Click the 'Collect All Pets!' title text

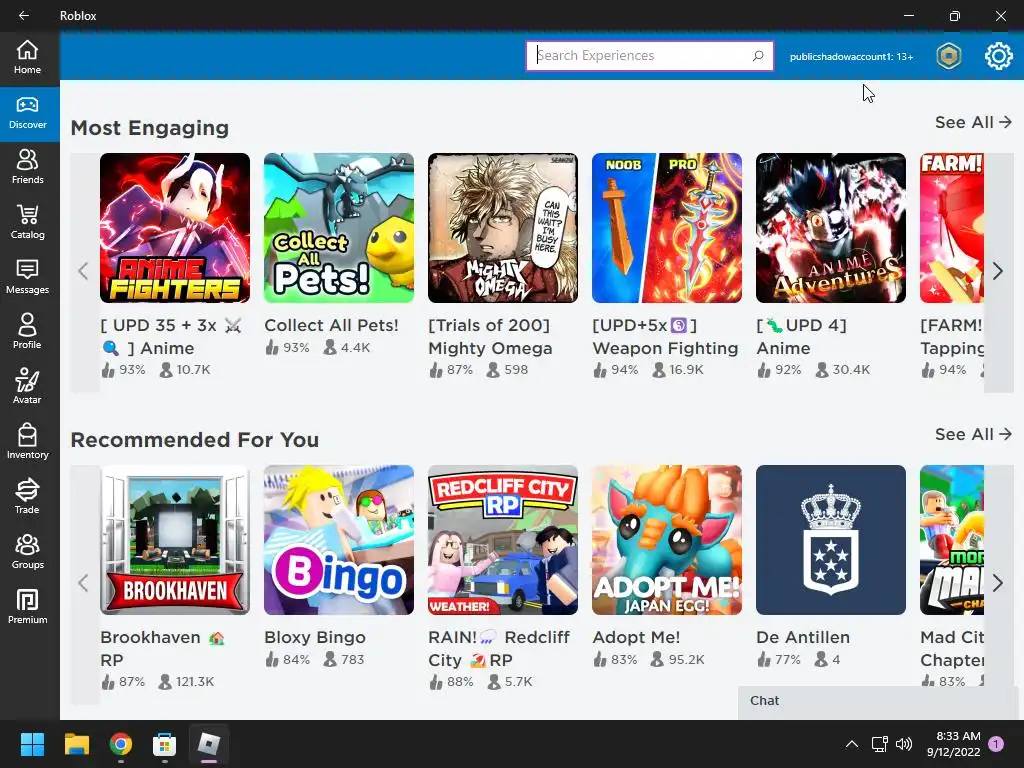331,325
